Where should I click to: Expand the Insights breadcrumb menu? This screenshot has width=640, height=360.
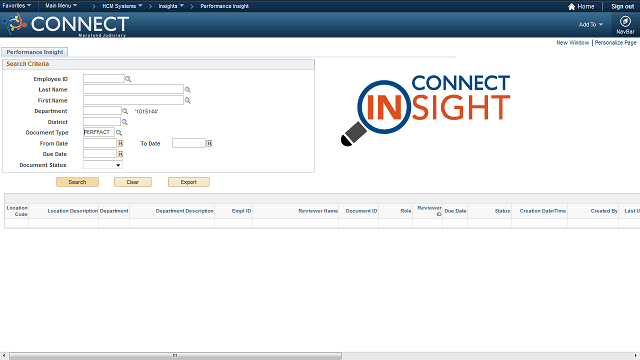(171, 6)
